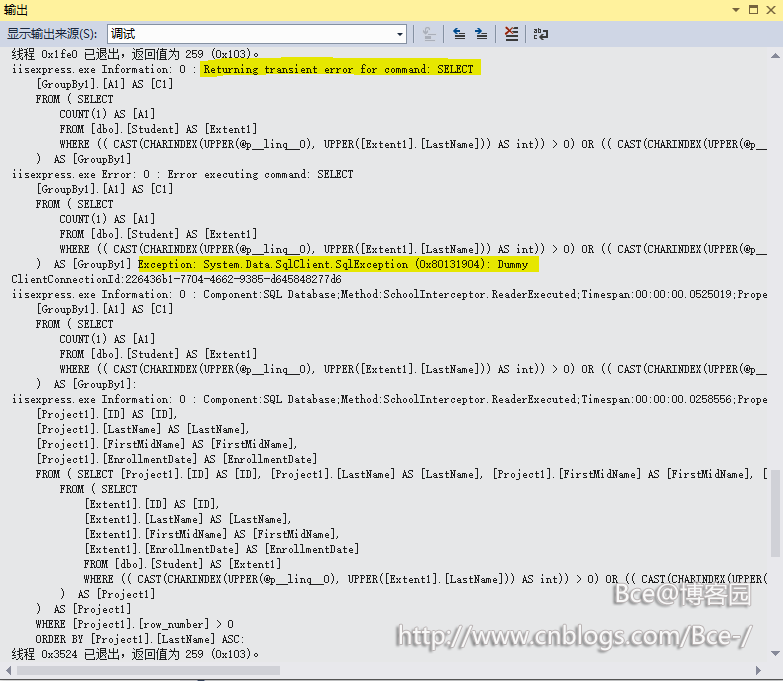783x681 pixels.
Task: Click the 'ClientConnectionId:226436b1-7704' line
Action: point(176,279)
